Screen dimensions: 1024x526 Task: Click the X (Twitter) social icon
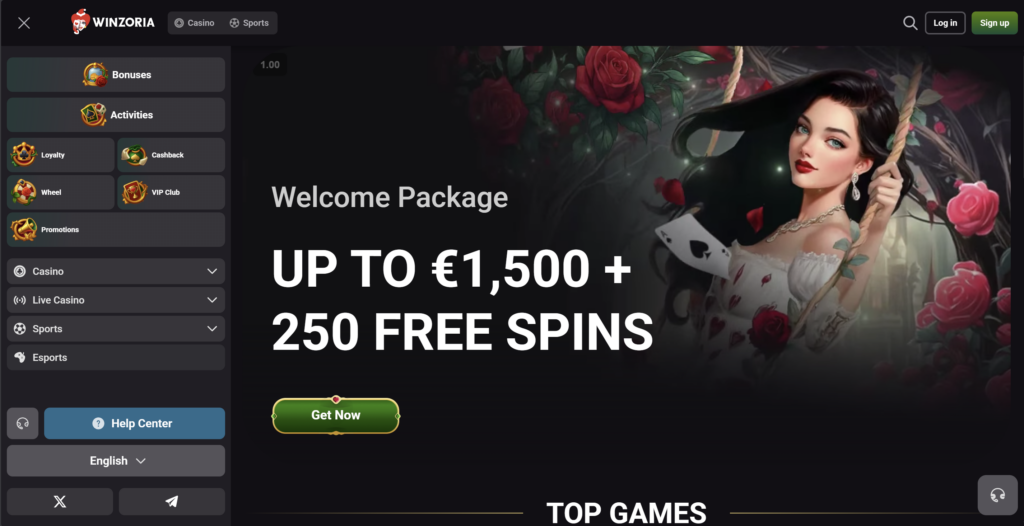[60, 502]
